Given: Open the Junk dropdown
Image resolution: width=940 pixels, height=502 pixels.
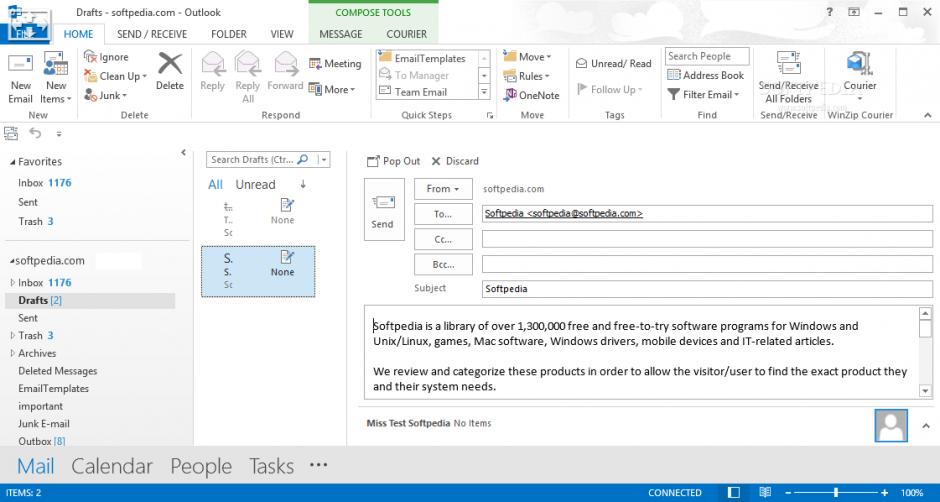Looking at the screenshot, I should point(106,95).
